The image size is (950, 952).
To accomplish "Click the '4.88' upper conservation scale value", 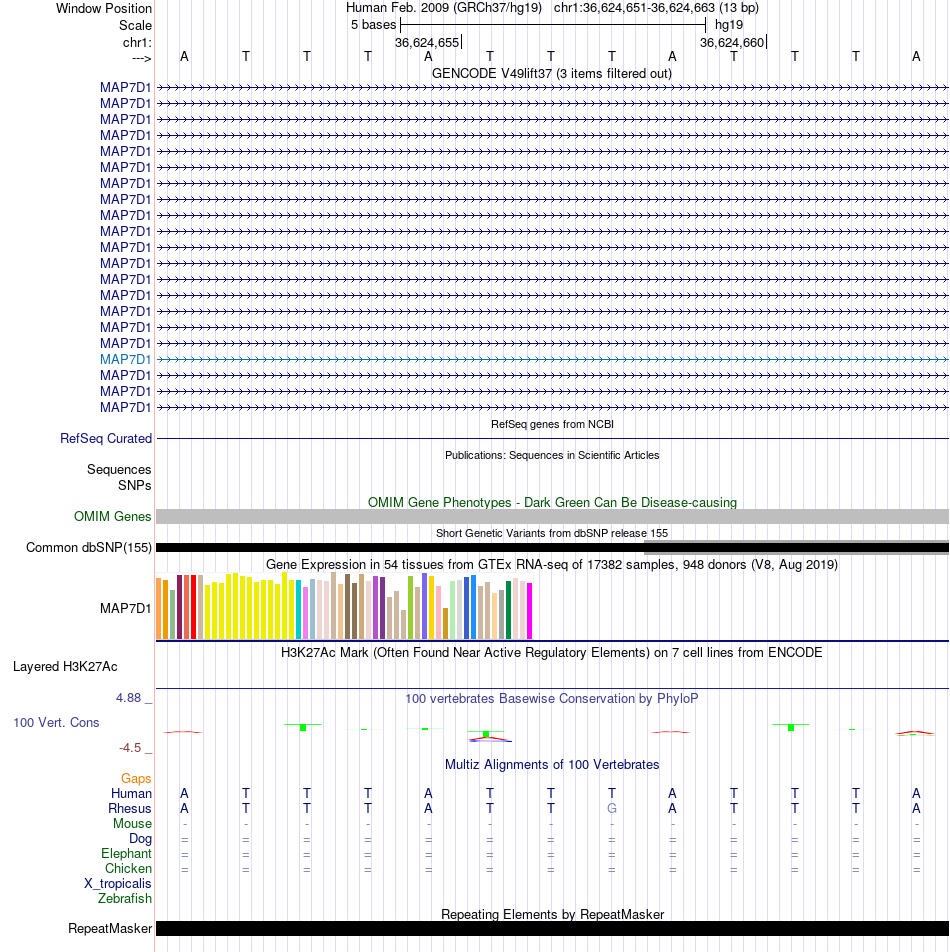I will 129,698.
